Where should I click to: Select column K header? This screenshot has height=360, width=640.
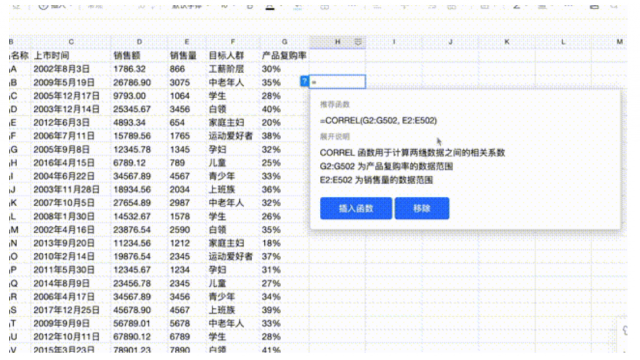click(x=507, y=42)
